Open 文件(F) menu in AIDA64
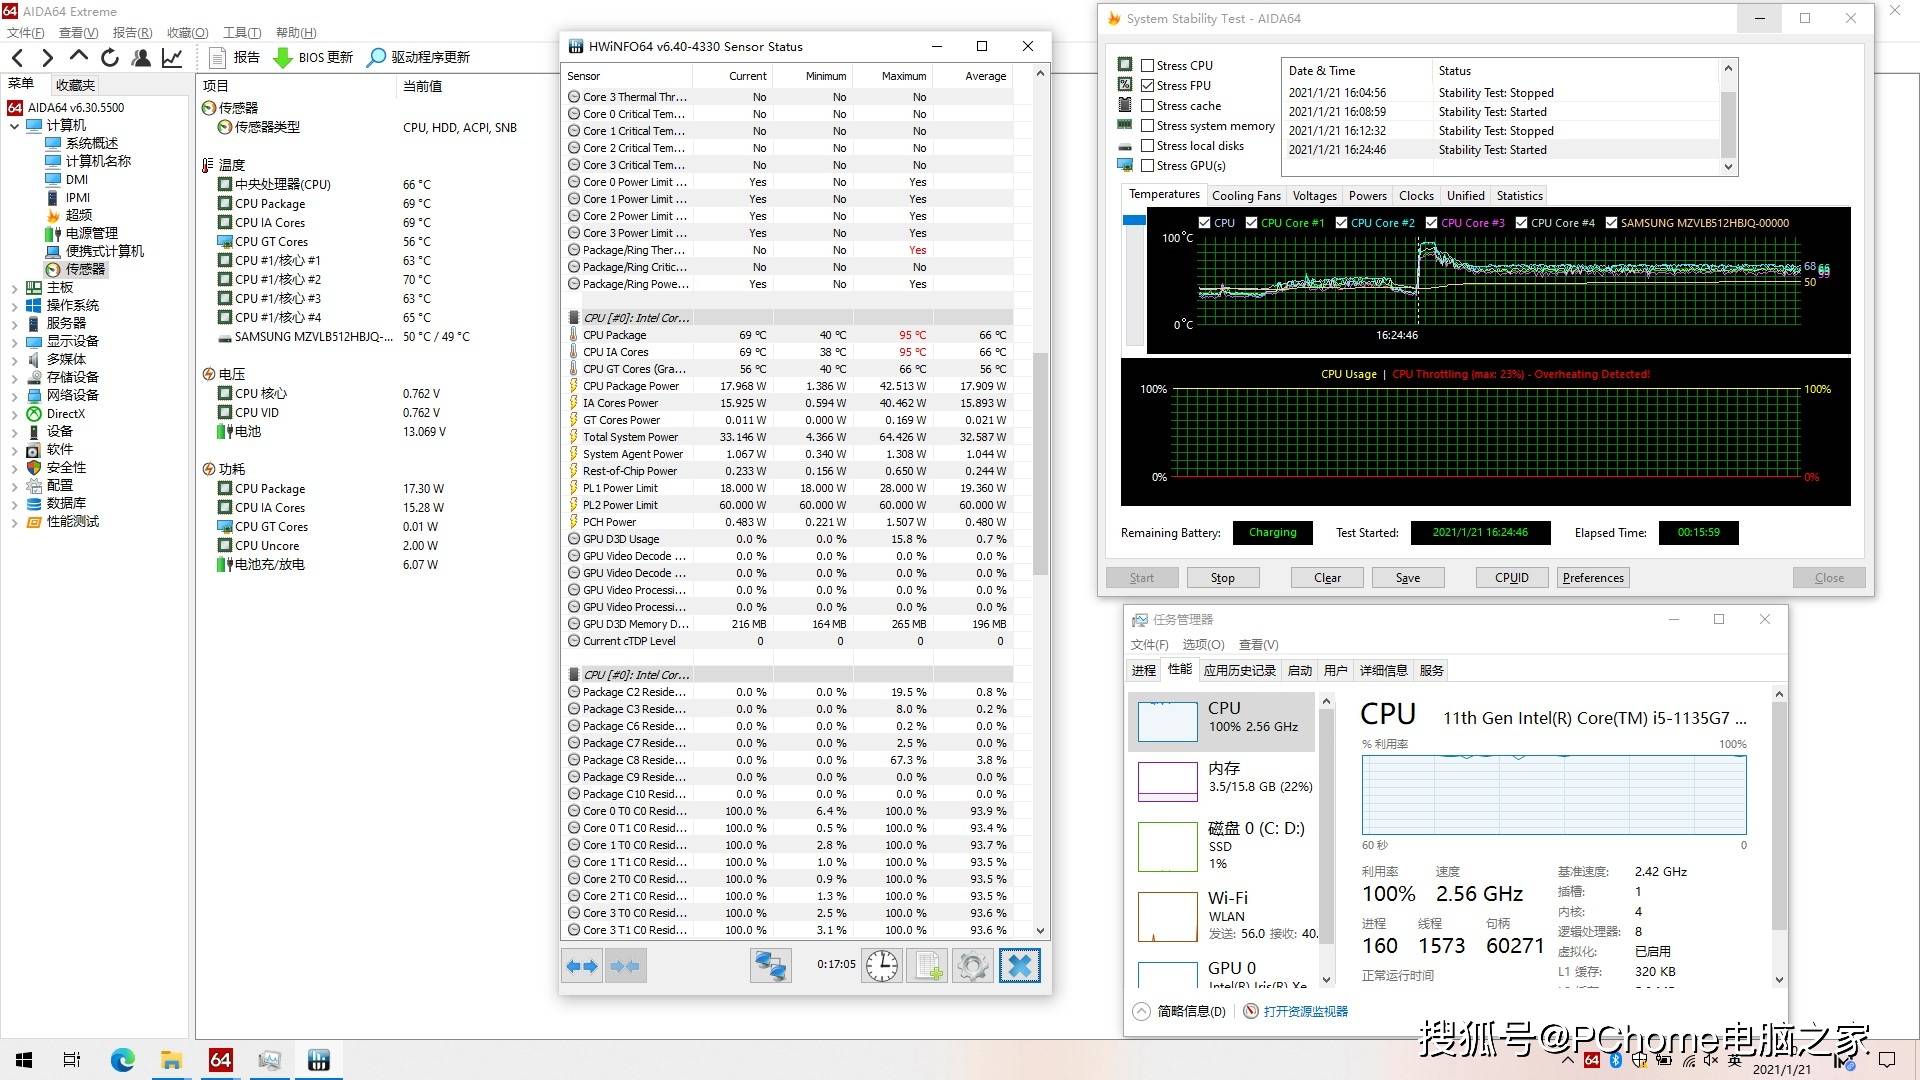1920x1080 pixels. pos(25,33)
